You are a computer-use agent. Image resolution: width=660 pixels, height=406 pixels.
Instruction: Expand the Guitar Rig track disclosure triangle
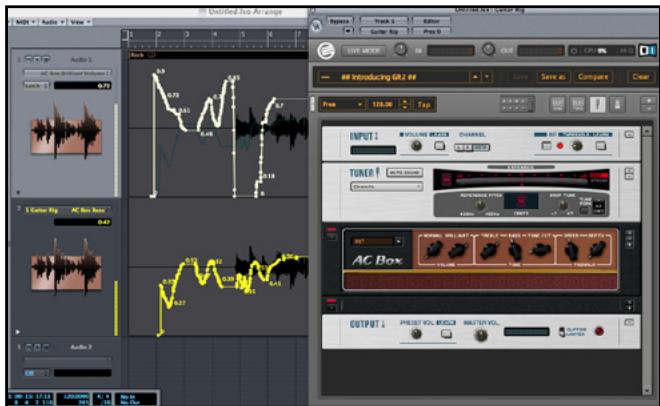click(18, 332)
